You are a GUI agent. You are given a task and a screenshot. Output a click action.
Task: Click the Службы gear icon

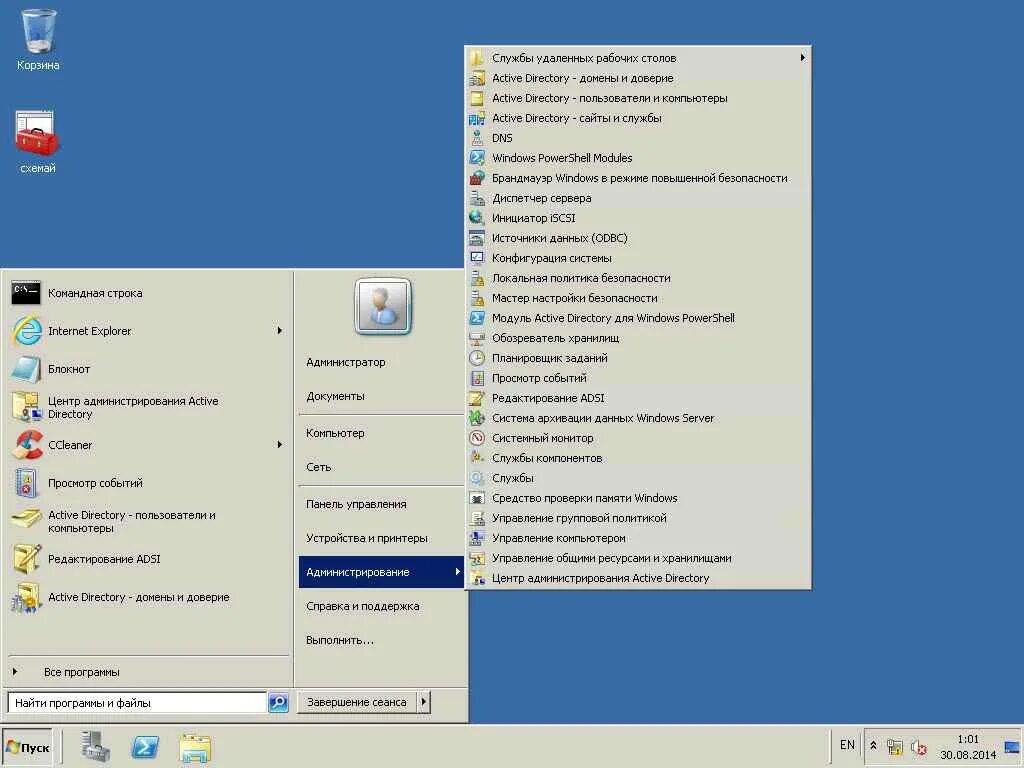coord(477,478)
